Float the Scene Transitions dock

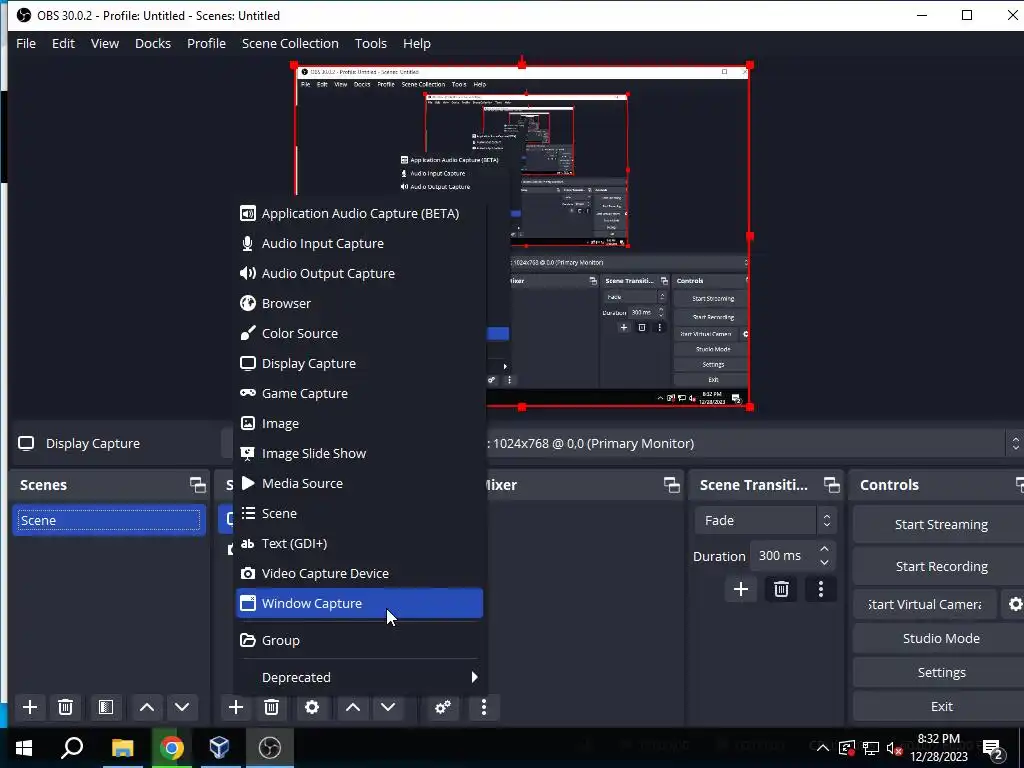coord(831,485)
